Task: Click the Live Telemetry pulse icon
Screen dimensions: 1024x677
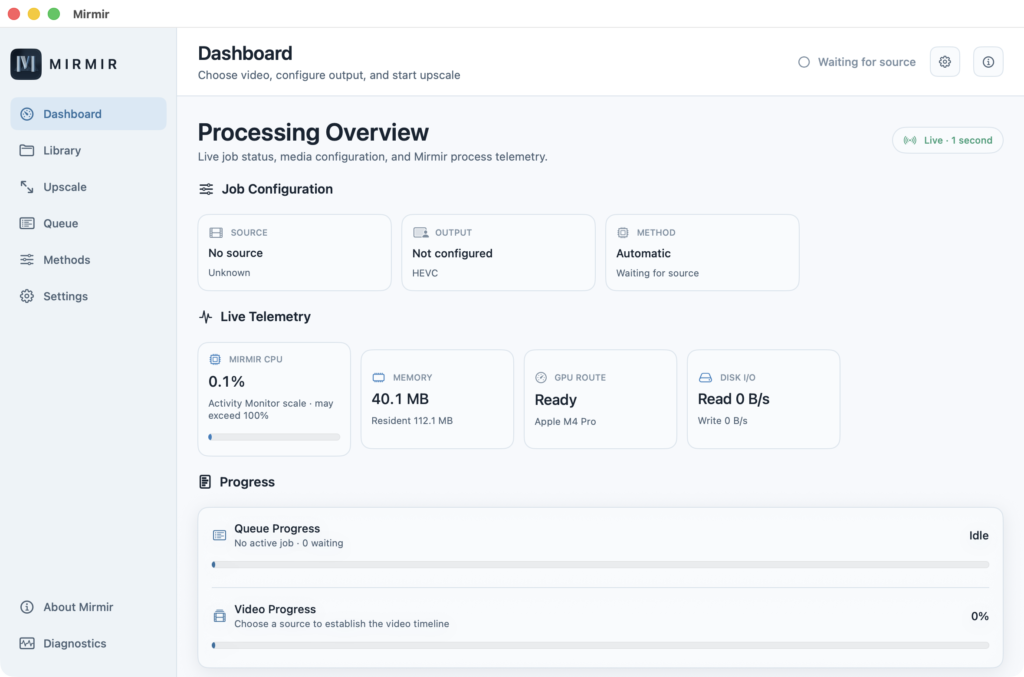Action: pyautogui.click(x=205, y=317)
